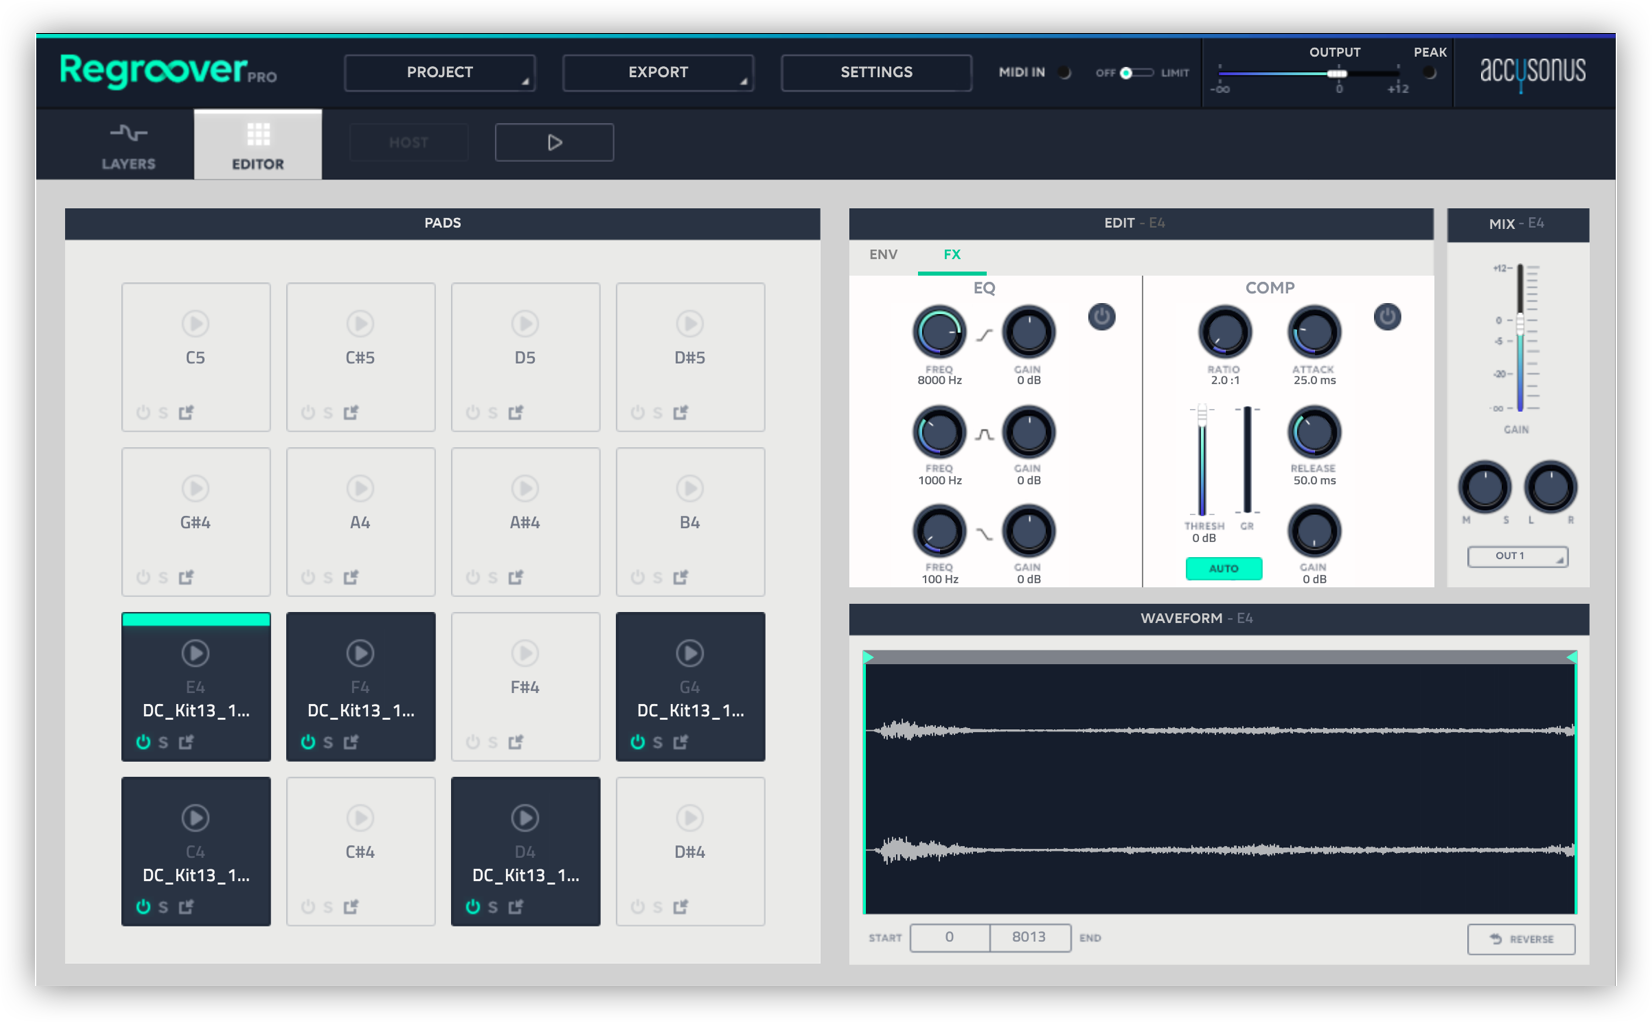Click the D#5 pad play icon

coord(689,324)
